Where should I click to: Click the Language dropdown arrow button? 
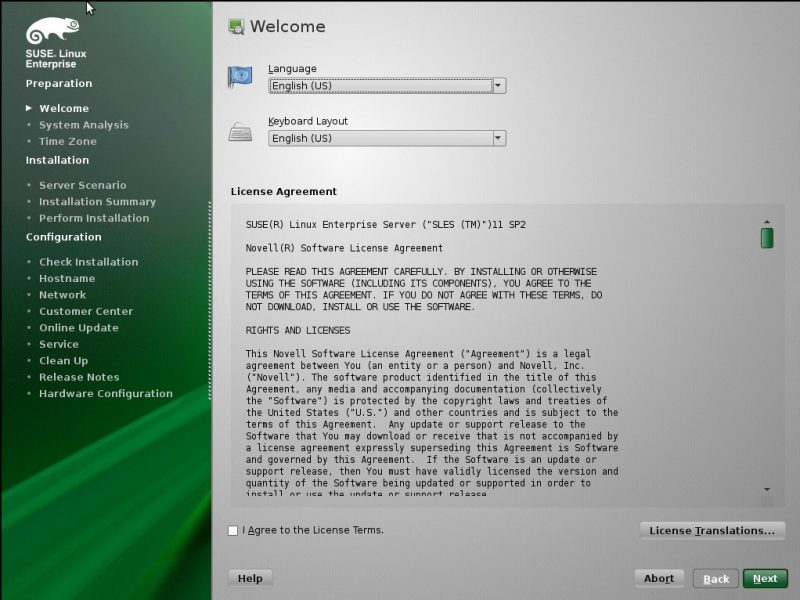coord(498,86)
